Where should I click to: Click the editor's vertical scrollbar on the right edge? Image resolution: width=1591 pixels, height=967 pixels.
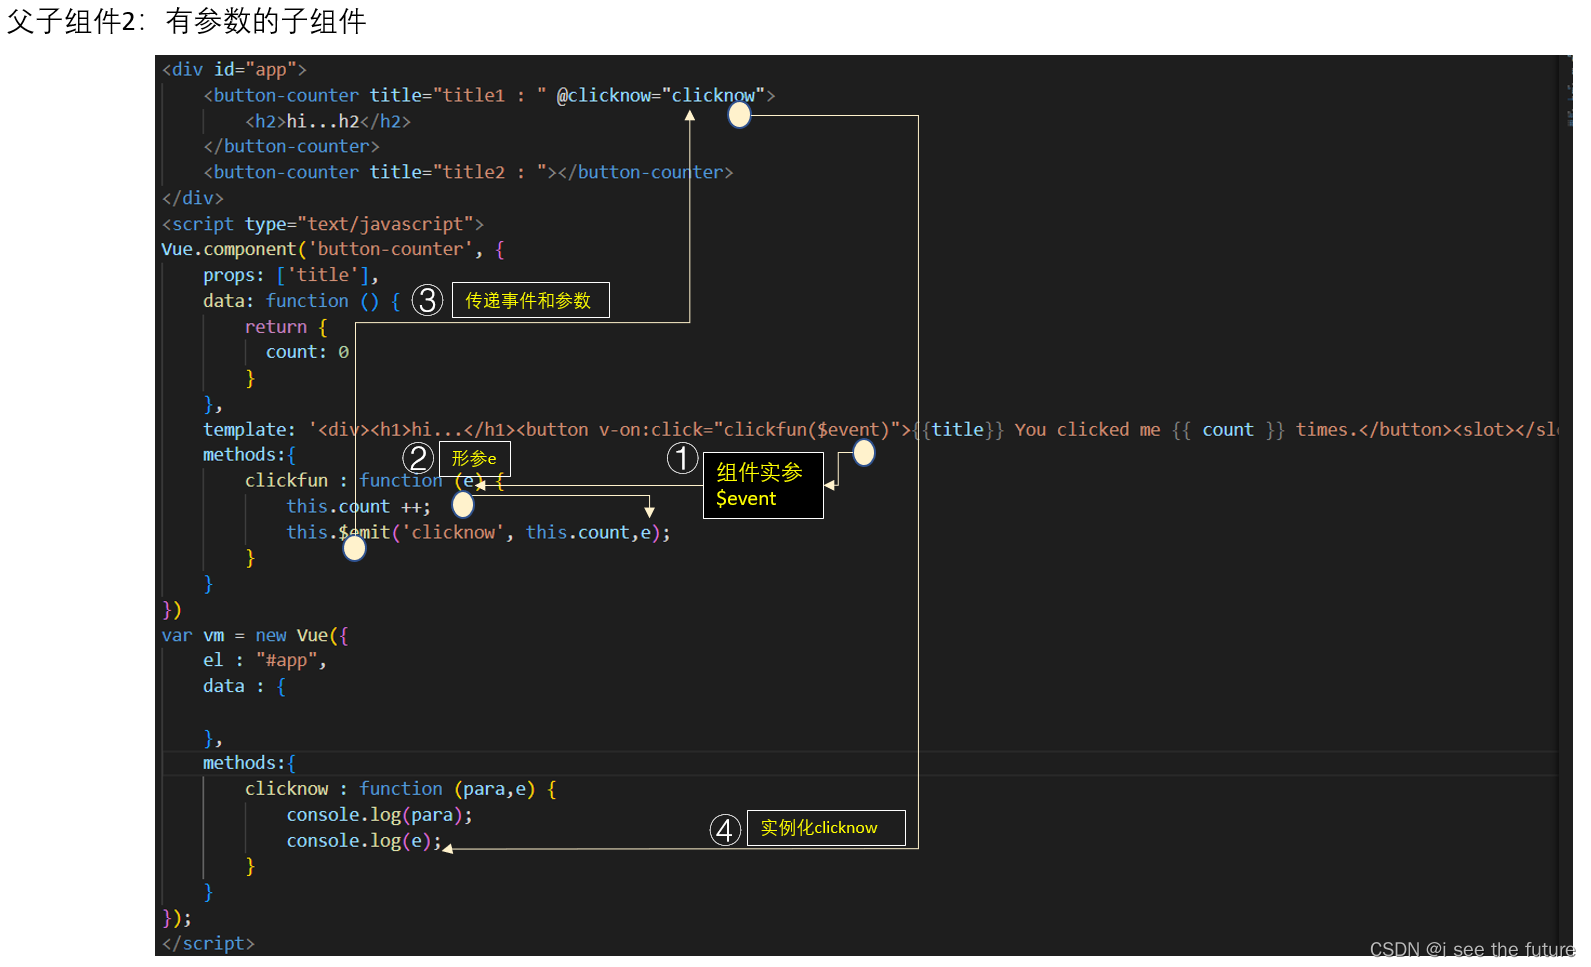point(1566,505)
